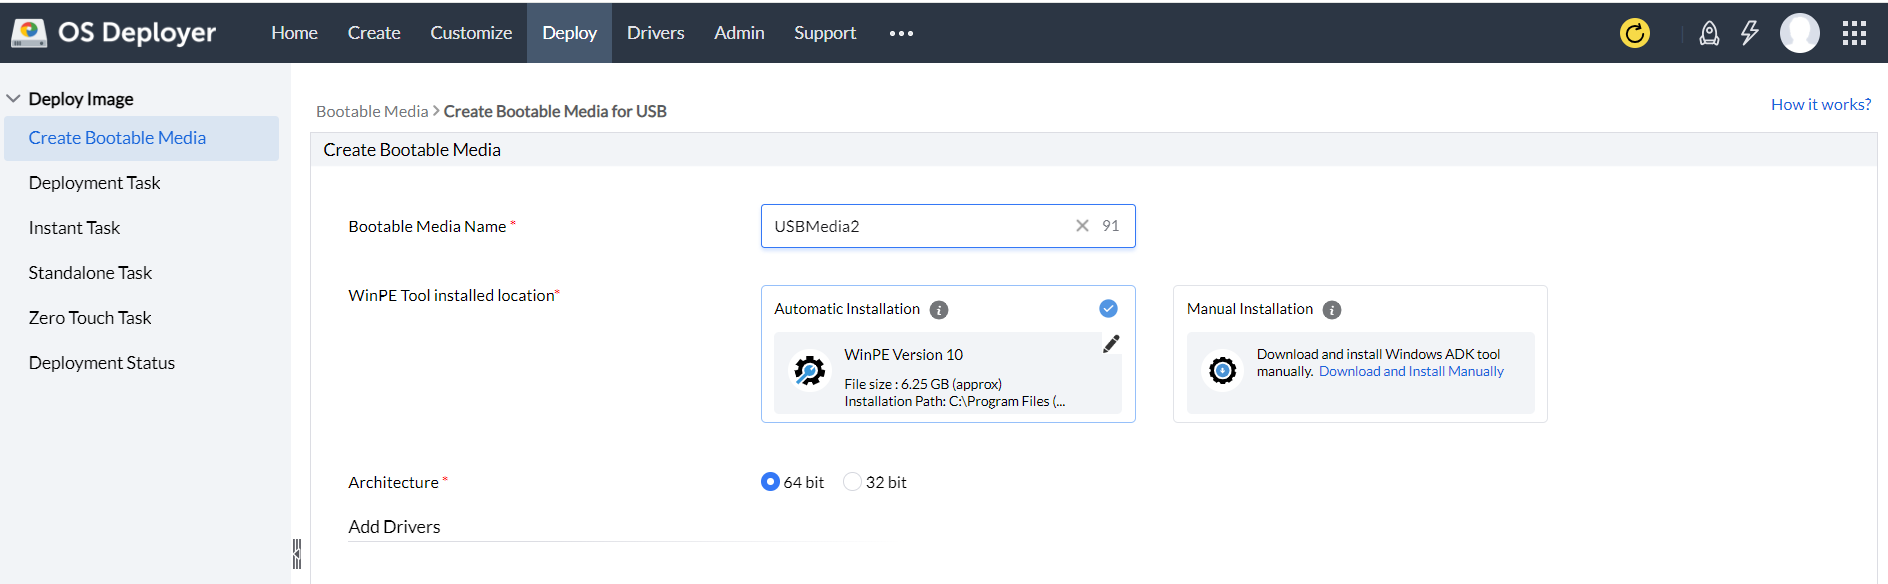Show Automatic Installation info tooltip icon

click(x=939, y=310)
